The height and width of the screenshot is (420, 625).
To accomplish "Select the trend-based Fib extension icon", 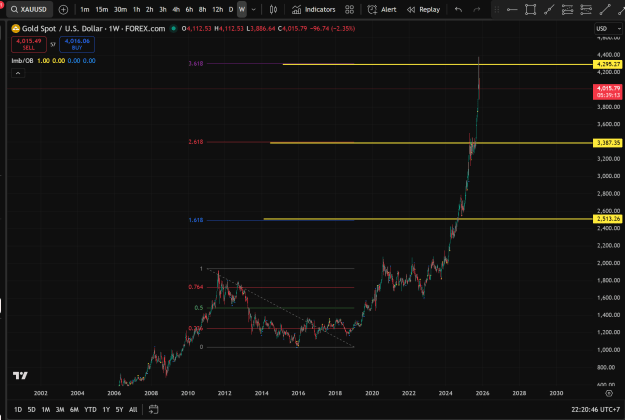I will point(586,10).
